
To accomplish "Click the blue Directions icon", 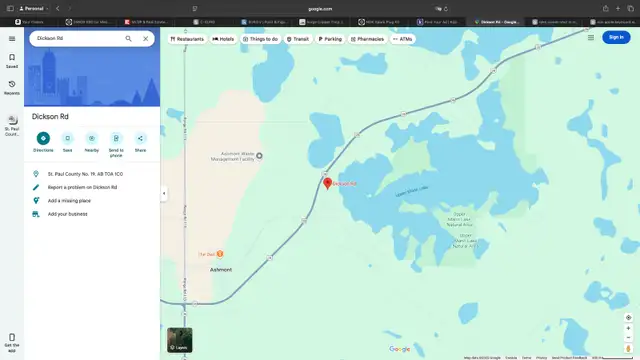I will coord(43,138).
